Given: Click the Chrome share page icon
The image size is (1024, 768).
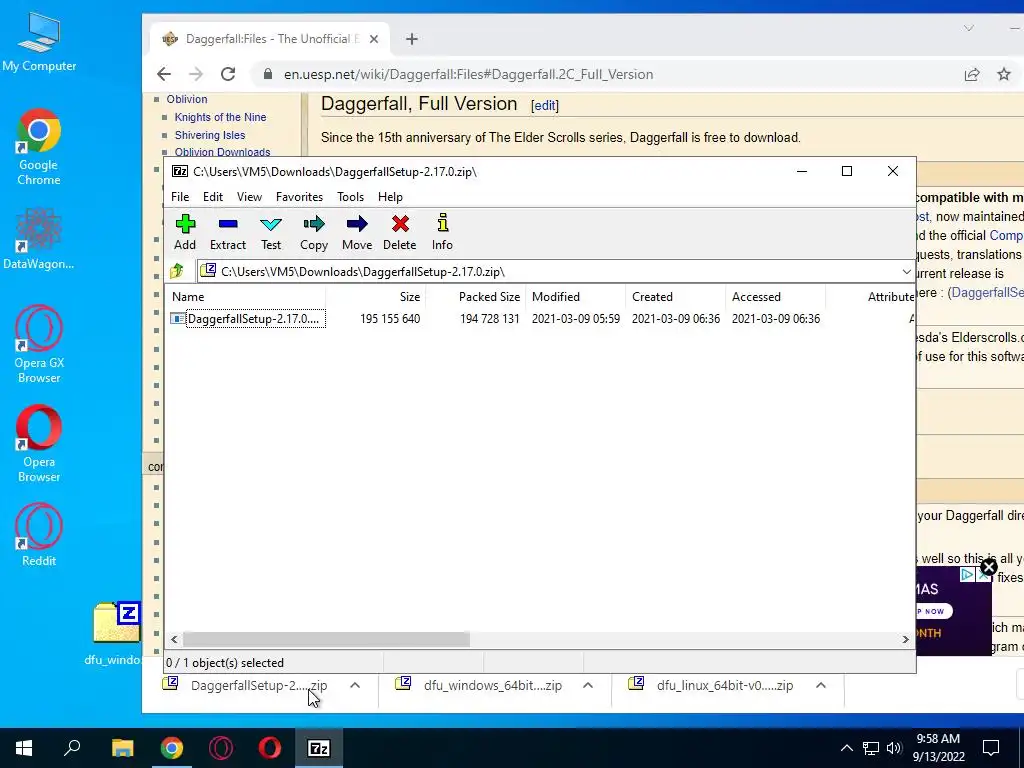Looking at the screenshot, I should point(972,74).
